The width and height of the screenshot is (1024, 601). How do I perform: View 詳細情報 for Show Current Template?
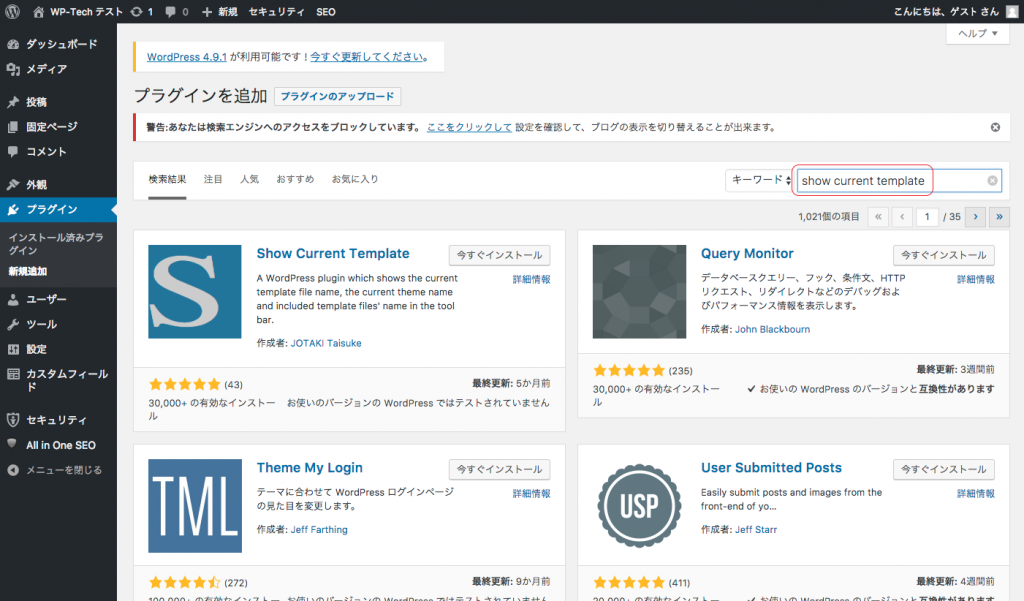tap(532, 280)
